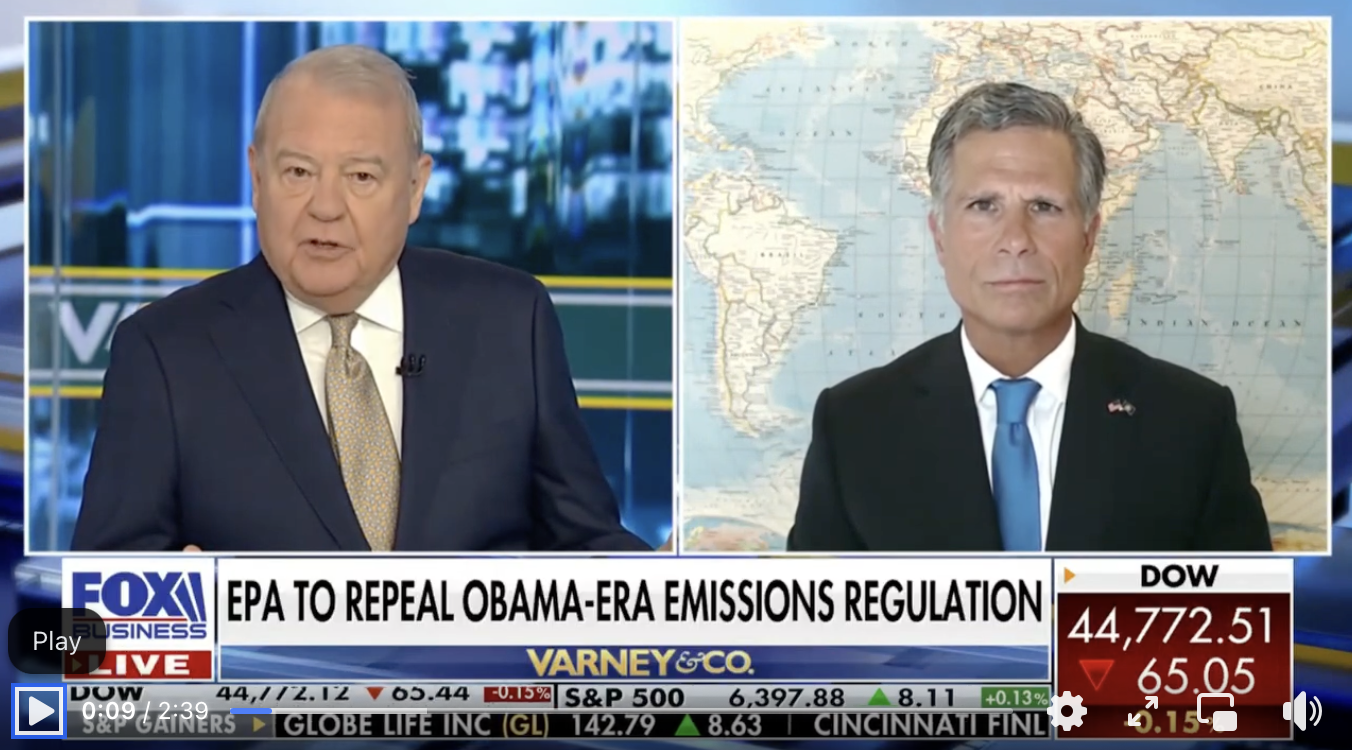The image size is (1352, 750).
Task: Click the Play tooltip label
Action: point(56,641)
